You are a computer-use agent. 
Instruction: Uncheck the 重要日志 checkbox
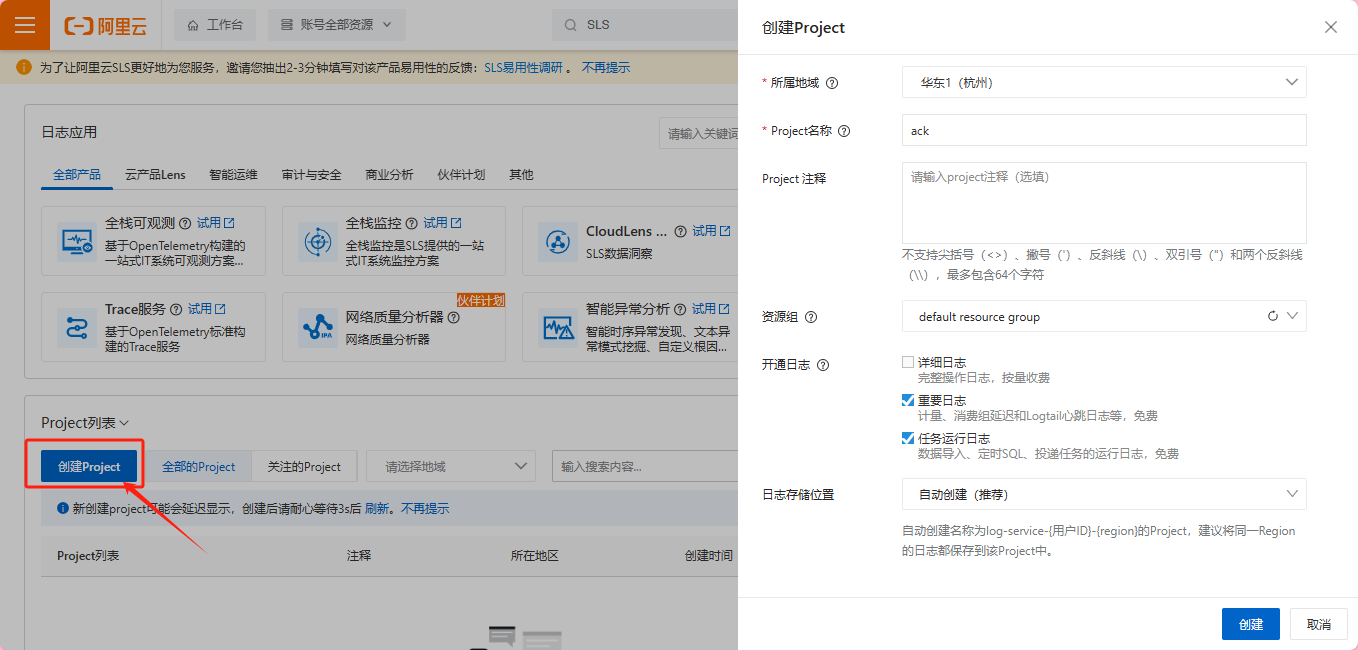(x=908, y=400)
